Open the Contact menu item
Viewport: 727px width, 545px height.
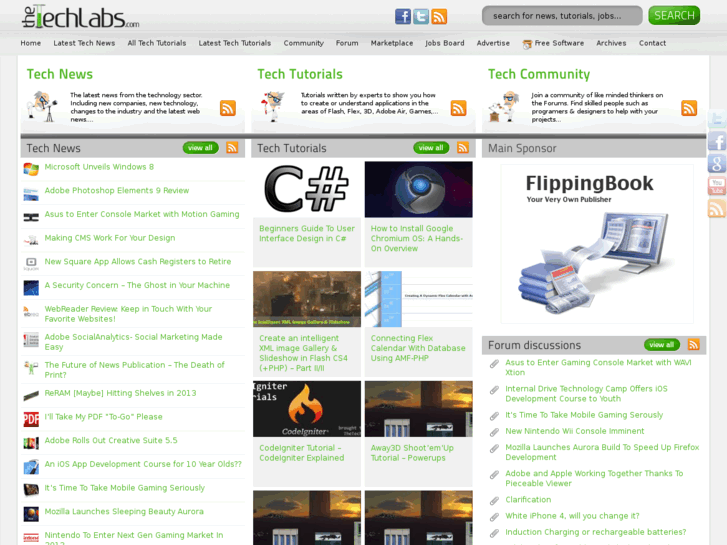tap(652, 43)
